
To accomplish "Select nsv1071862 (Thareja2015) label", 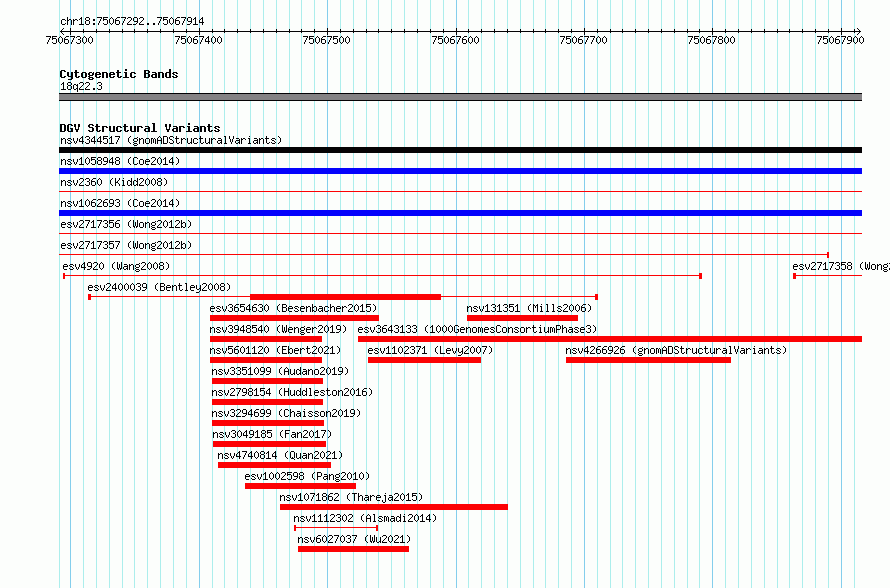I will (351, 497).
